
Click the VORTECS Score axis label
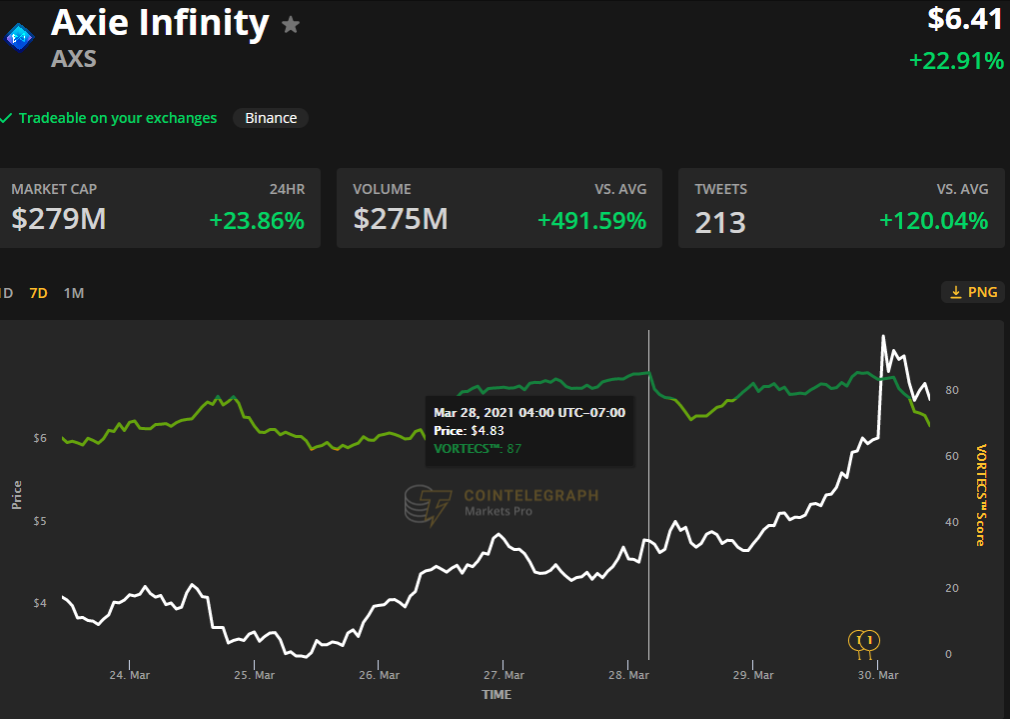(x=981, y=495)
